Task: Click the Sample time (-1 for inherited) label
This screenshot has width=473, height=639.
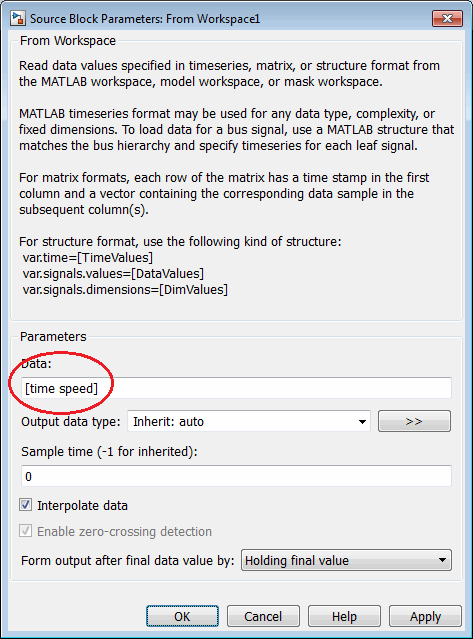Action: pyautogui.click(x=109, y=452)
